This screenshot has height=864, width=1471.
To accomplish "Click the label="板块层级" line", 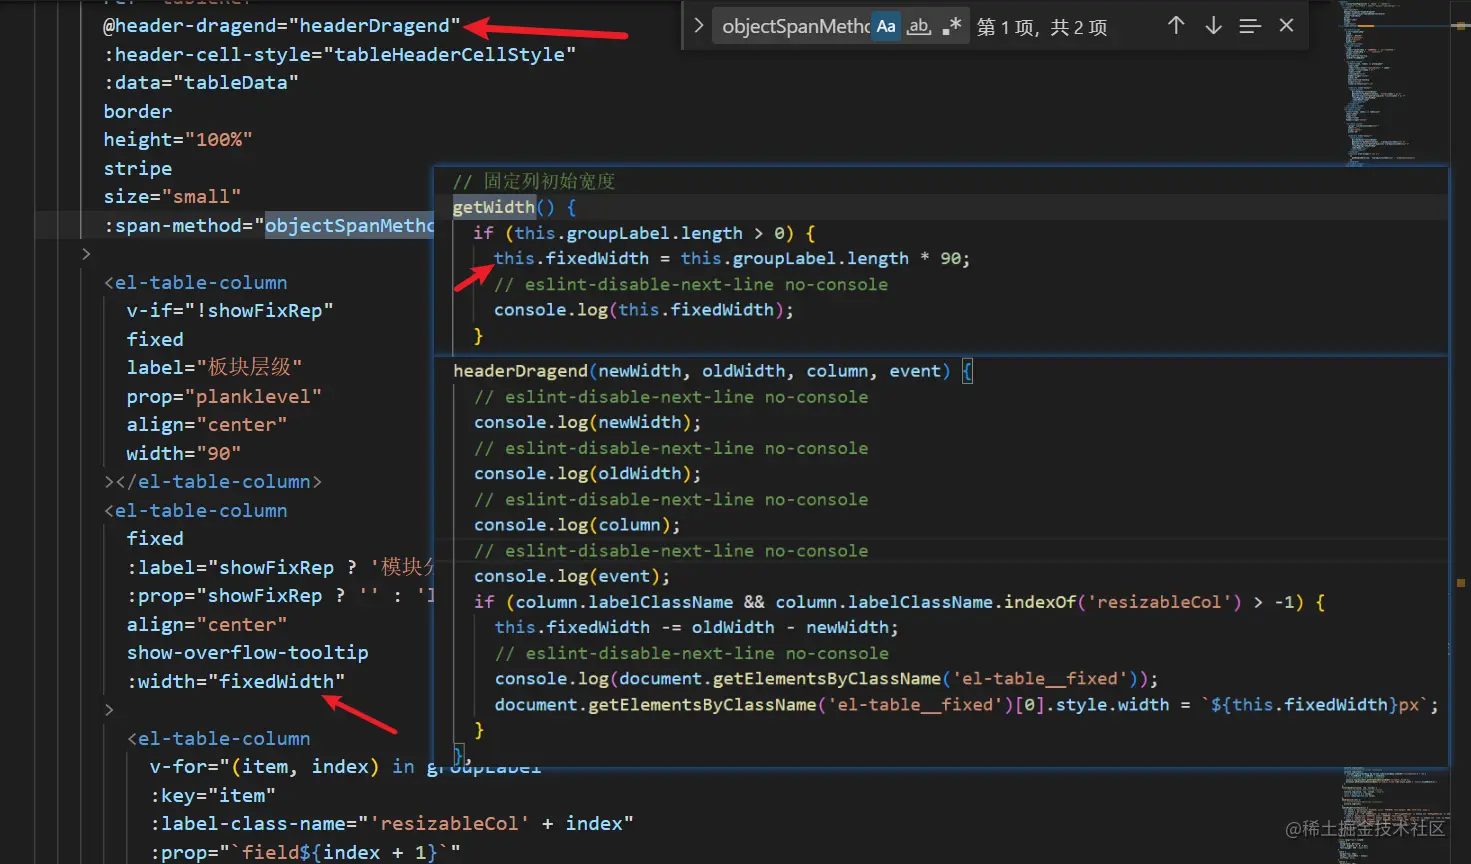I will pos(214,368).
